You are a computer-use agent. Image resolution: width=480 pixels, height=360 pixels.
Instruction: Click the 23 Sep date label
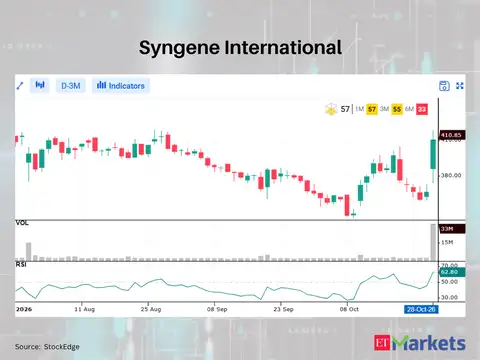pyautogui.click(x=283, y=309)
